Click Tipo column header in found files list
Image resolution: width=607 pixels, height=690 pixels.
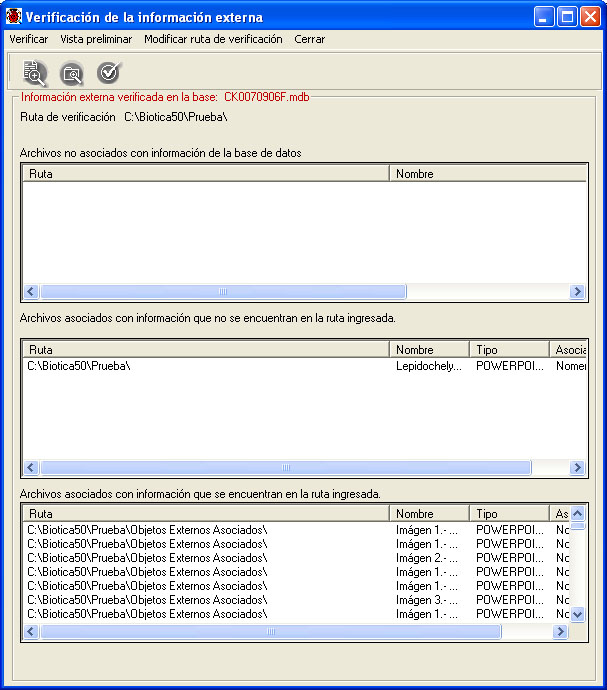509,514
